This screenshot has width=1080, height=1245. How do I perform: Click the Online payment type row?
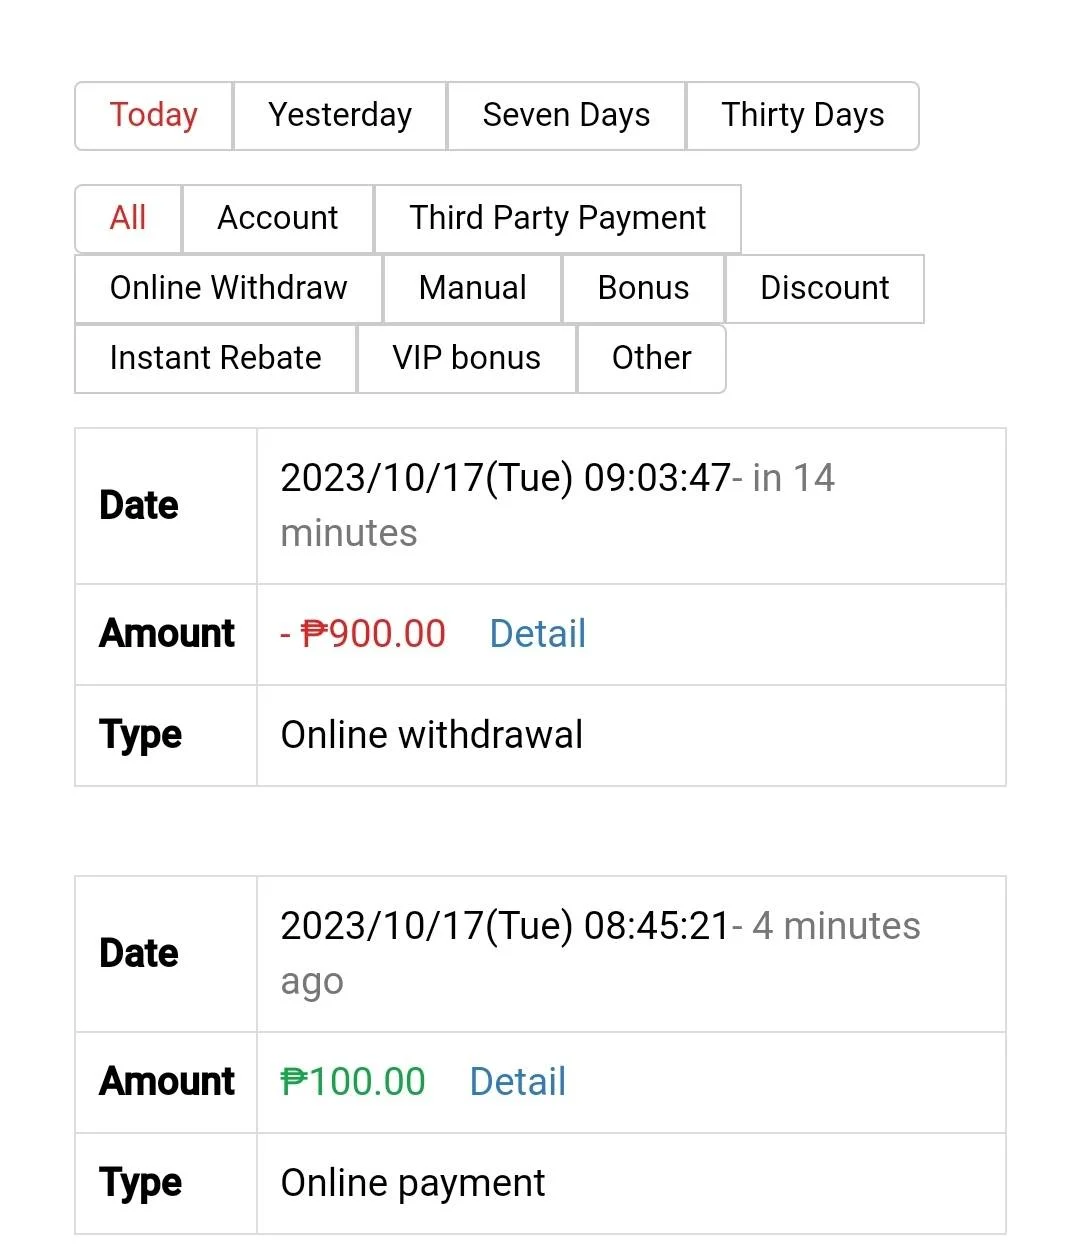pyautogui.click(x=540, y=1184)
